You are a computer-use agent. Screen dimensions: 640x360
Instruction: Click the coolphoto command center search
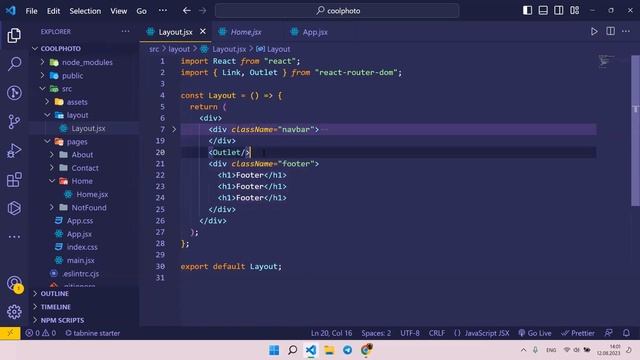(x=337, y=11)
